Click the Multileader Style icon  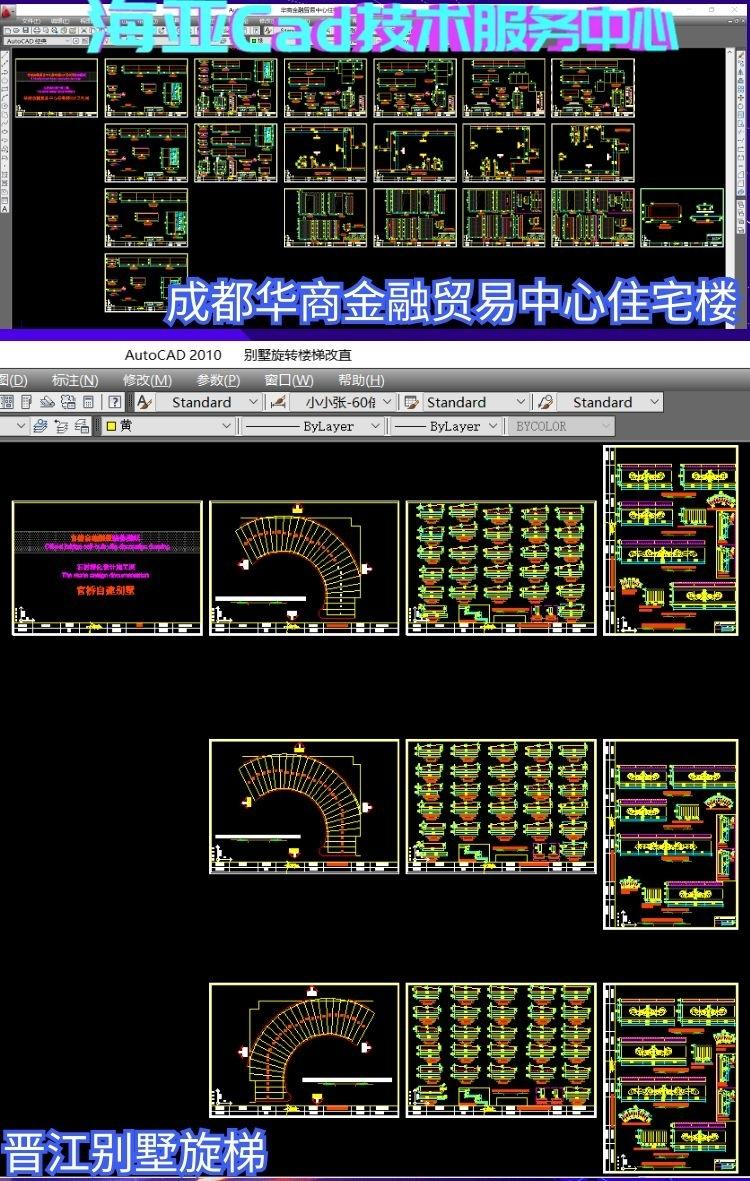pyautogui.click(x=546, y=402)
